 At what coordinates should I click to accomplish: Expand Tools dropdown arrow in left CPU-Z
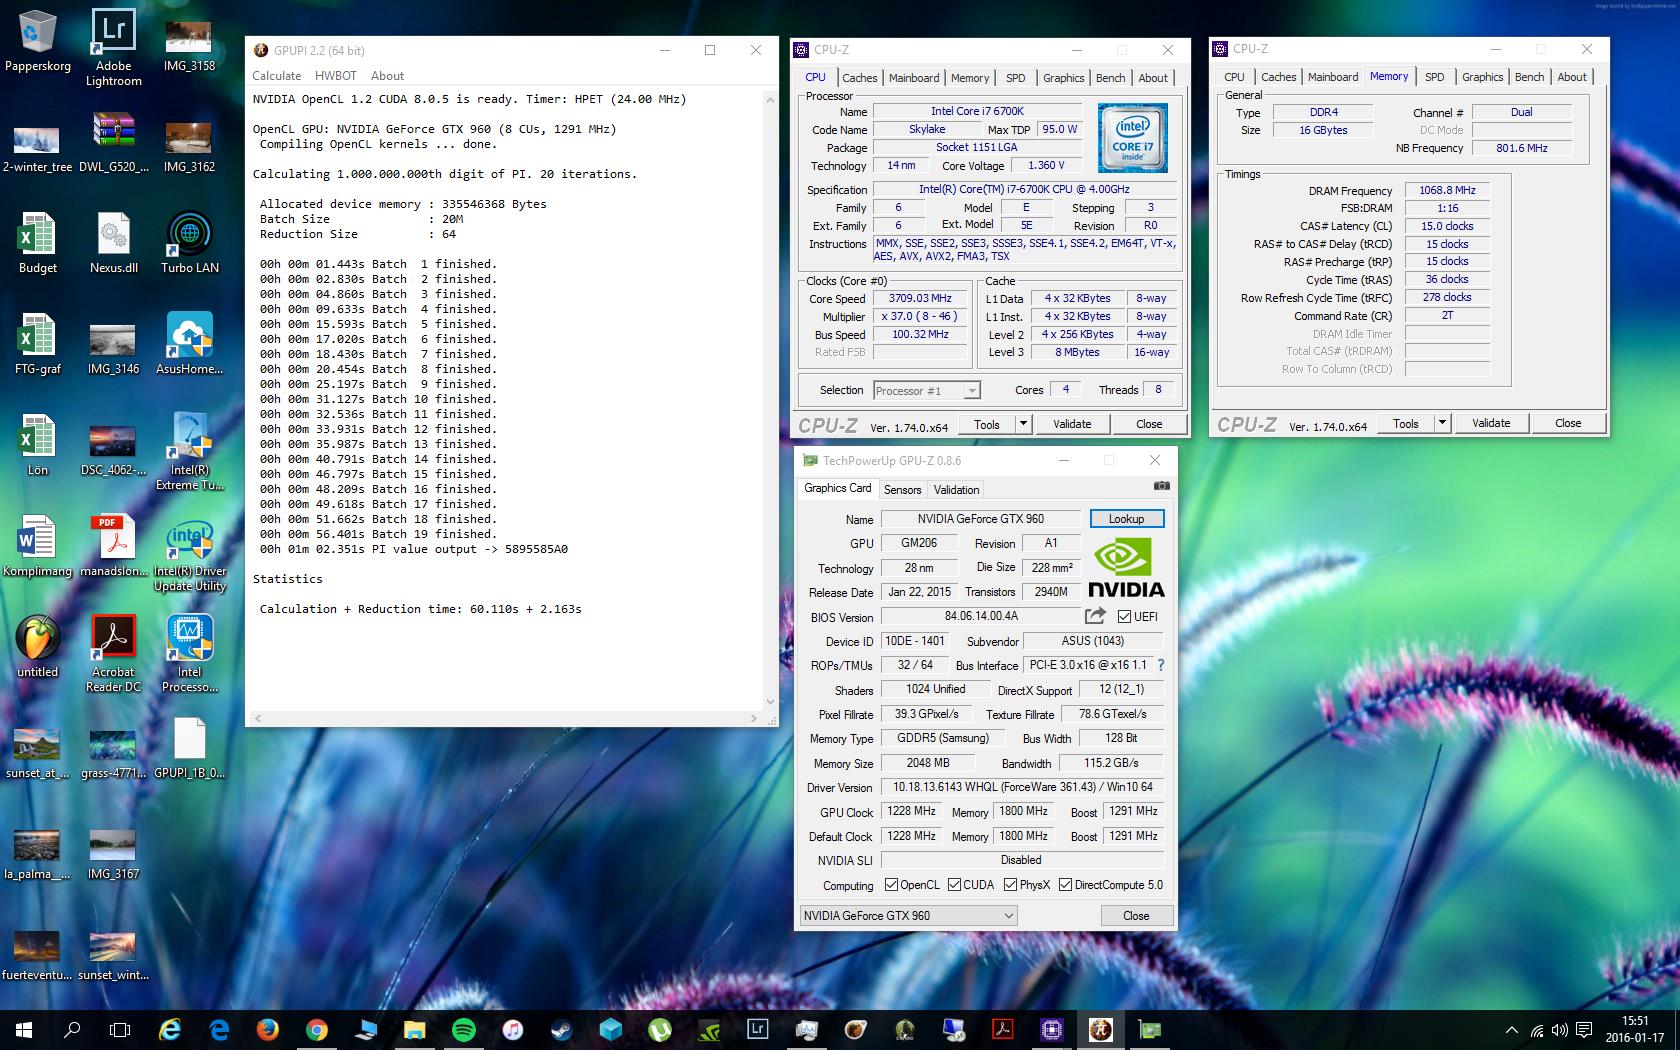click(x=1022, y=424)
